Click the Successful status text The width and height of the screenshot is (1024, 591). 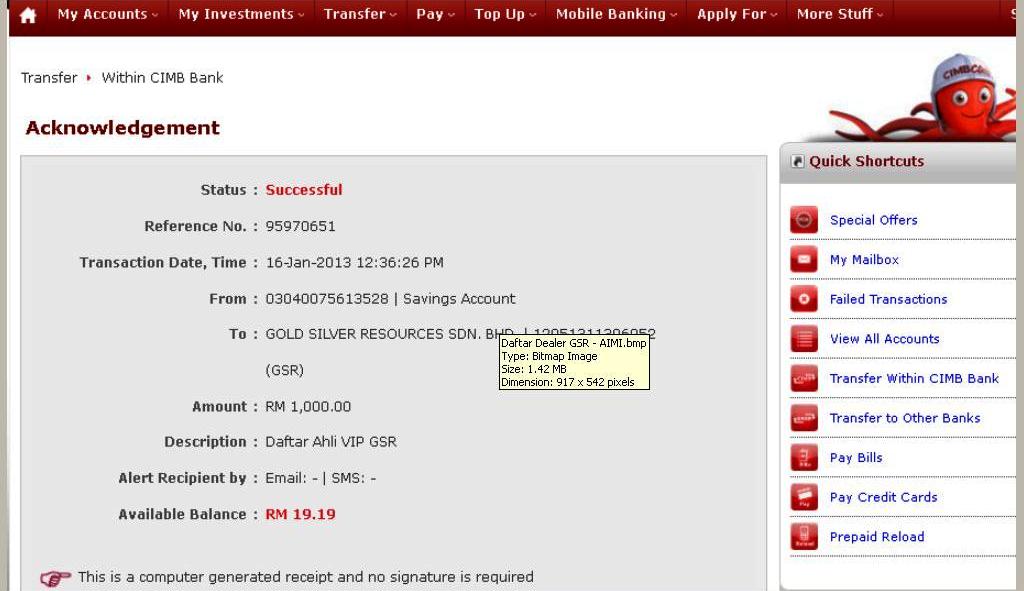click(x=304, y=190)
